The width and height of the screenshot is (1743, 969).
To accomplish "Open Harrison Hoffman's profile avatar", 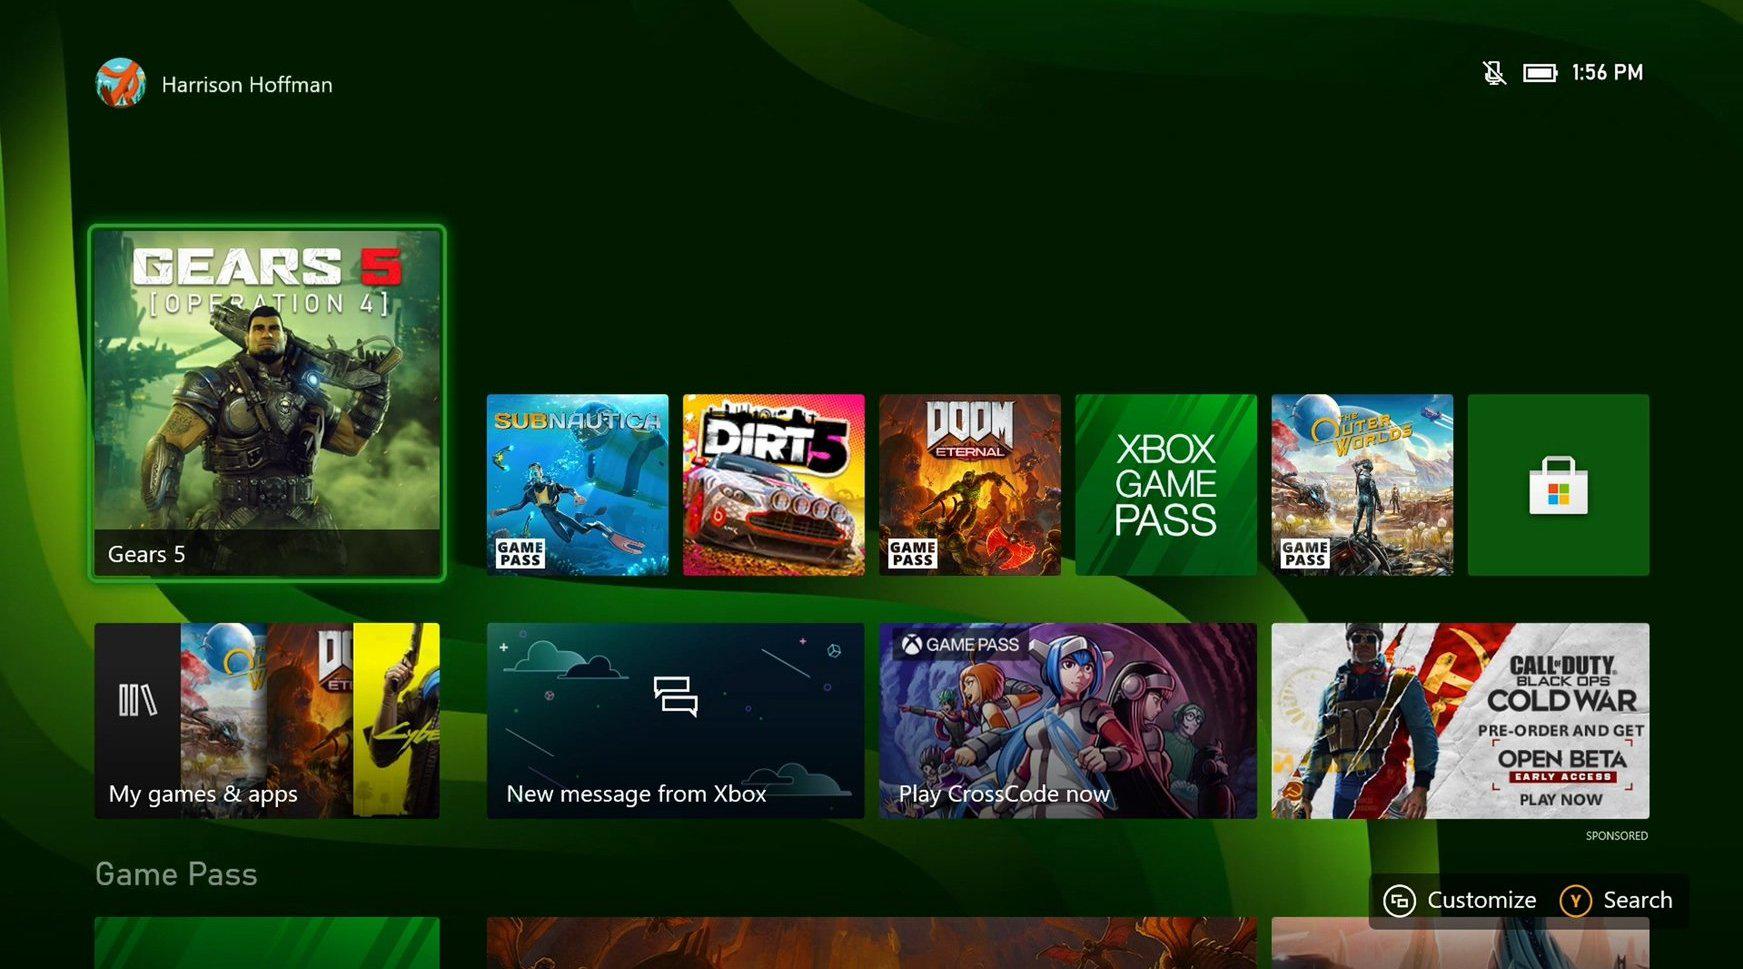I will click(120, 83).
